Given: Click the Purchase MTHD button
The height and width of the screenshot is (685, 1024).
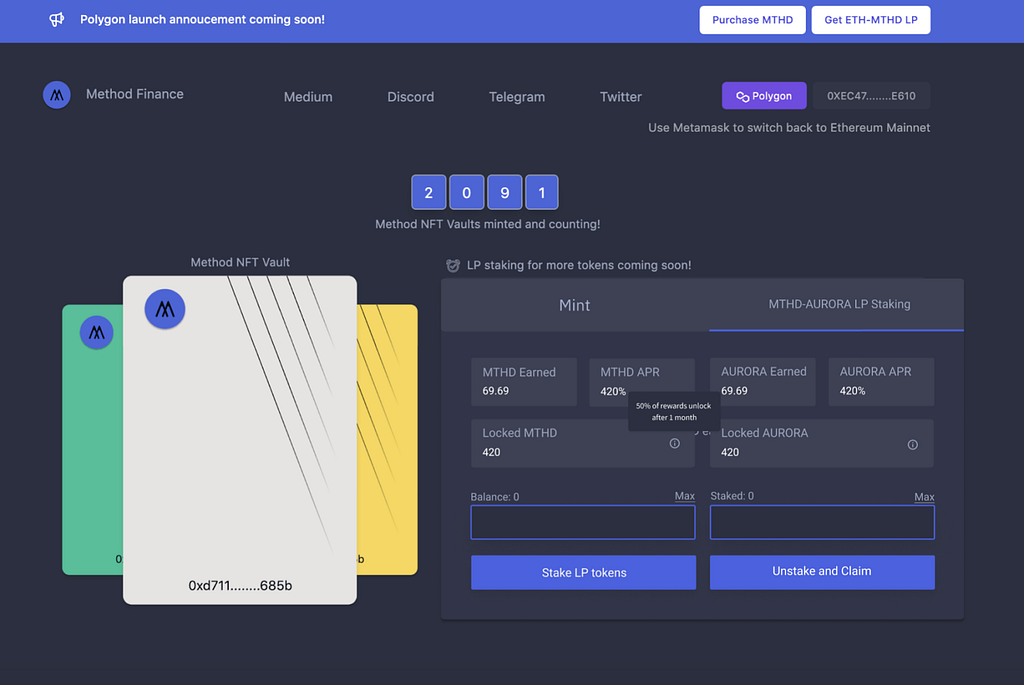Looking at the screenshot, I should point(752,20).
